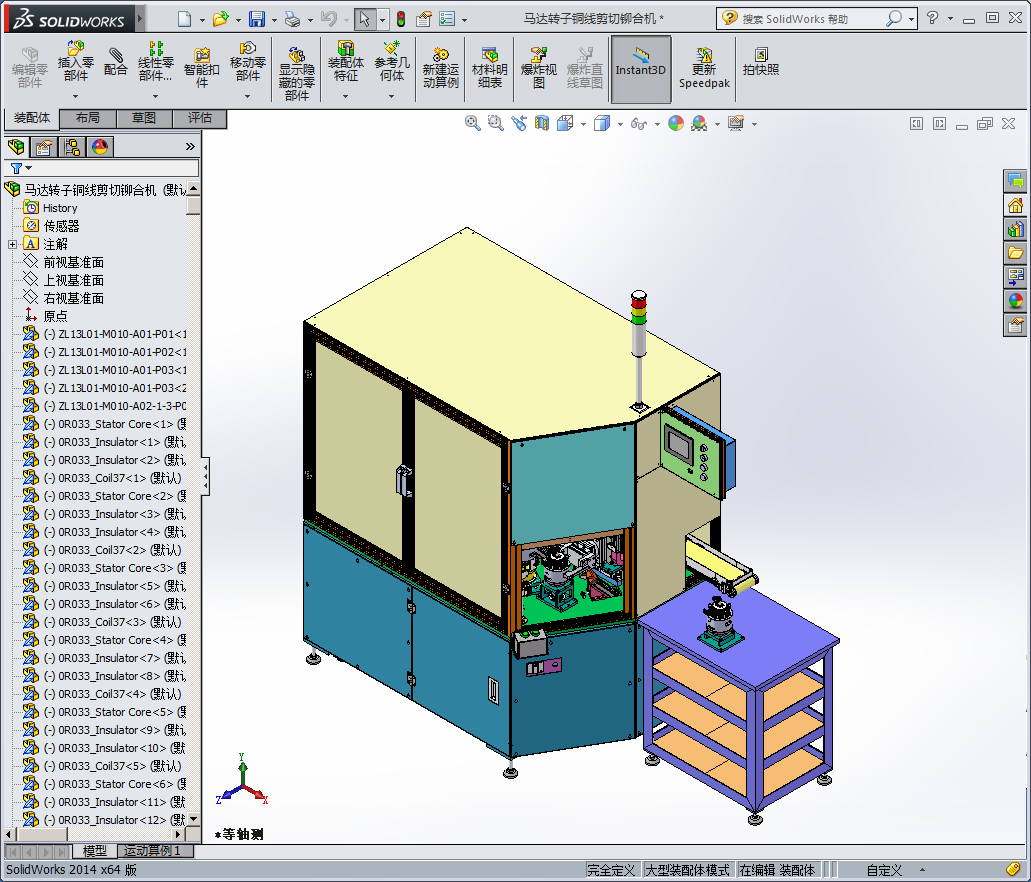This screenshot has height=882, width=1031.
Task: Toggle the Instant3D button
Action: pyautogui.click(x=640, y=68)
